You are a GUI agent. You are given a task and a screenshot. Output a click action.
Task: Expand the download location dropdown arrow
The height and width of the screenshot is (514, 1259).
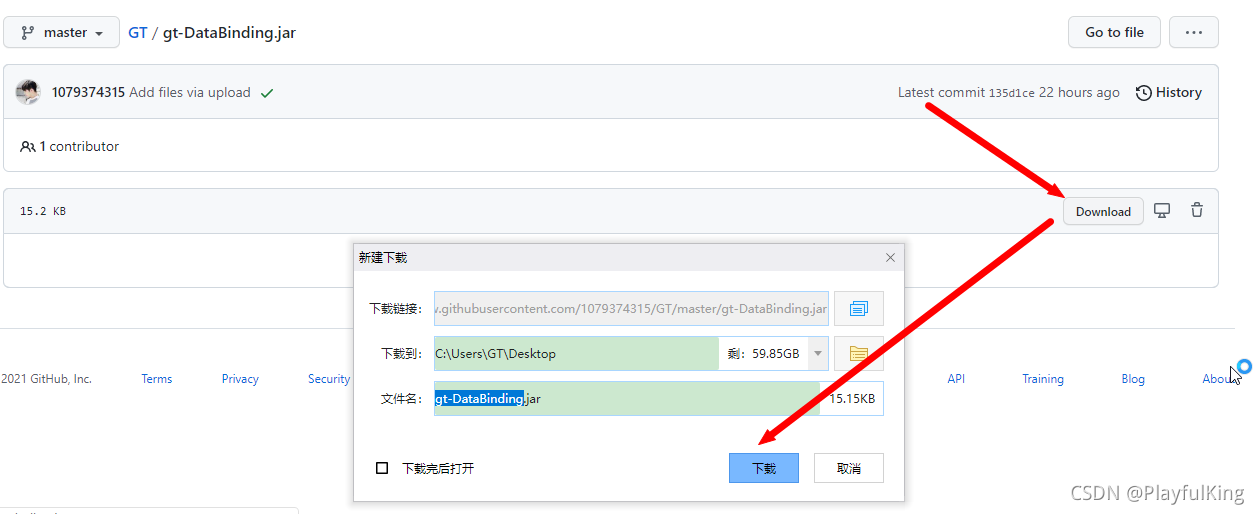click(818, 353)
